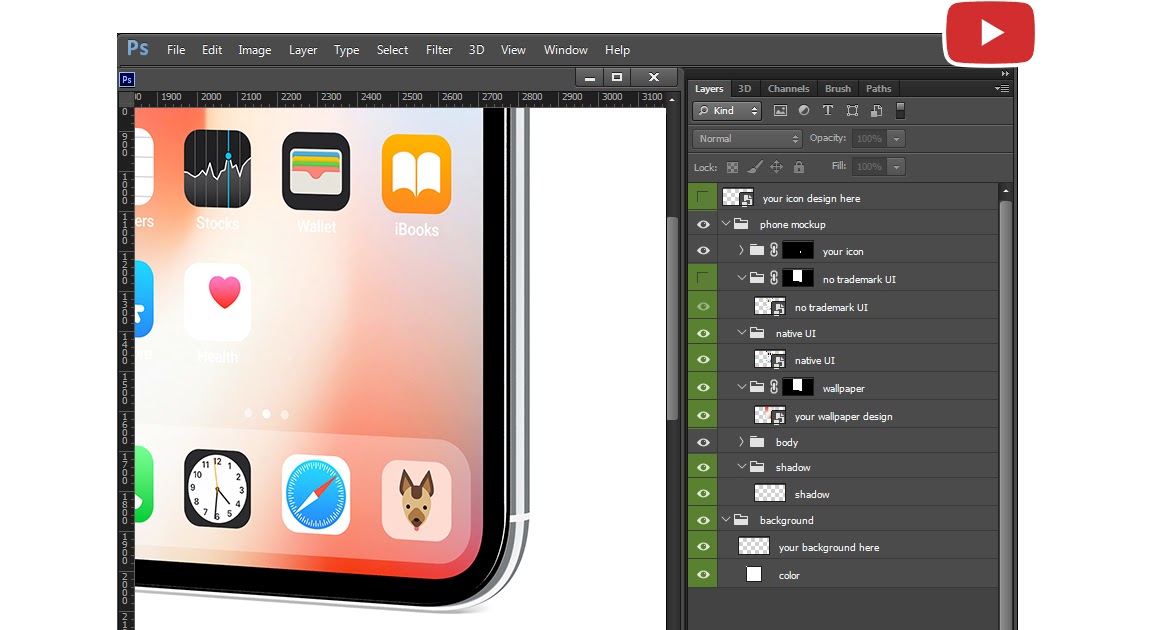Open the Opacity slider arrow
This screenshot has width=1160, height=630.
897,138
